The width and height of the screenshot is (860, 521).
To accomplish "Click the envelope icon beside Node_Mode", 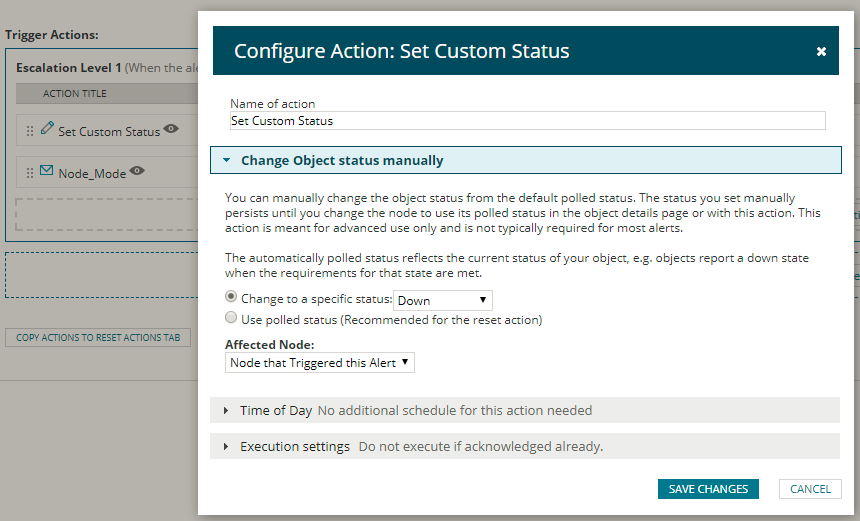I will 47,171.
